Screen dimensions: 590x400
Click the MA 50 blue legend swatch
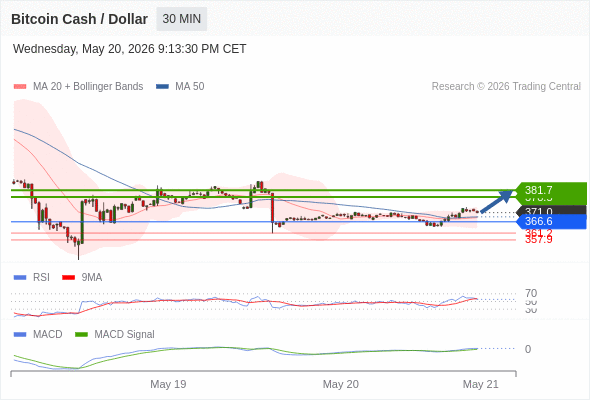[x=162, y=87]
